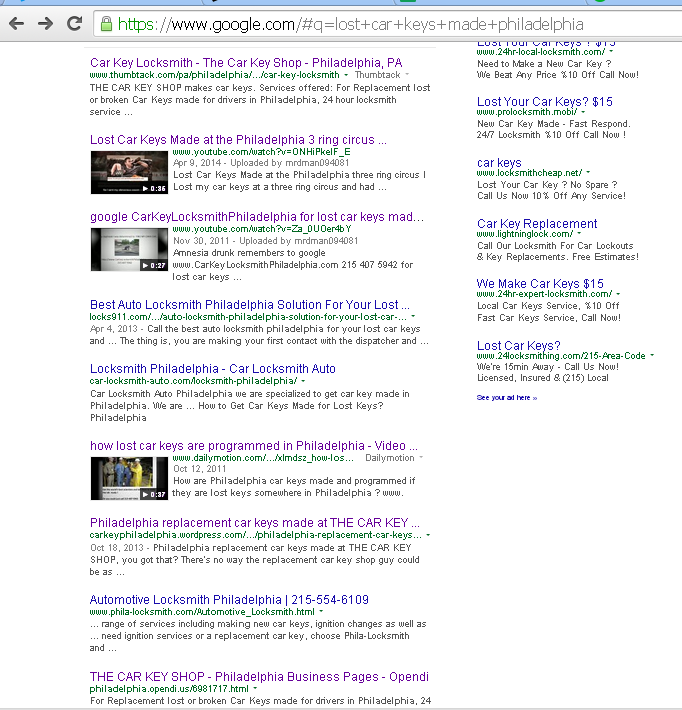Image resolution: width=682 pixels, height=710 pixels.
Task: Expand thumbtack.com result URL dropdown arrow
Action: coord(346,75)
